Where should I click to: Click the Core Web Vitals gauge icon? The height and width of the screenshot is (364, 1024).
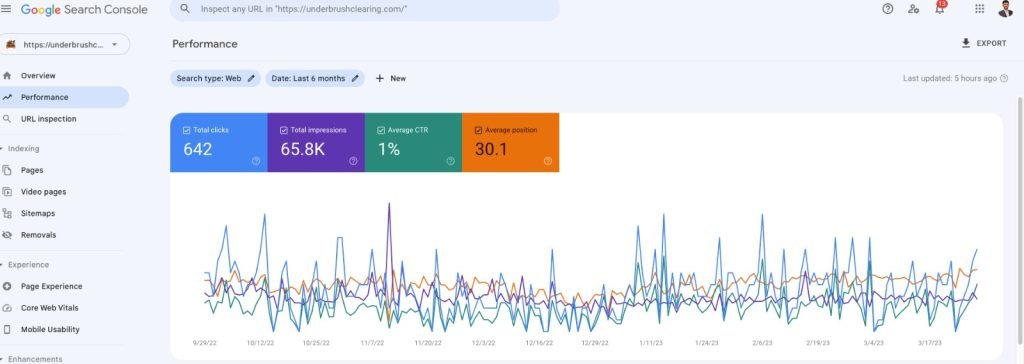[x=7, y=308]
